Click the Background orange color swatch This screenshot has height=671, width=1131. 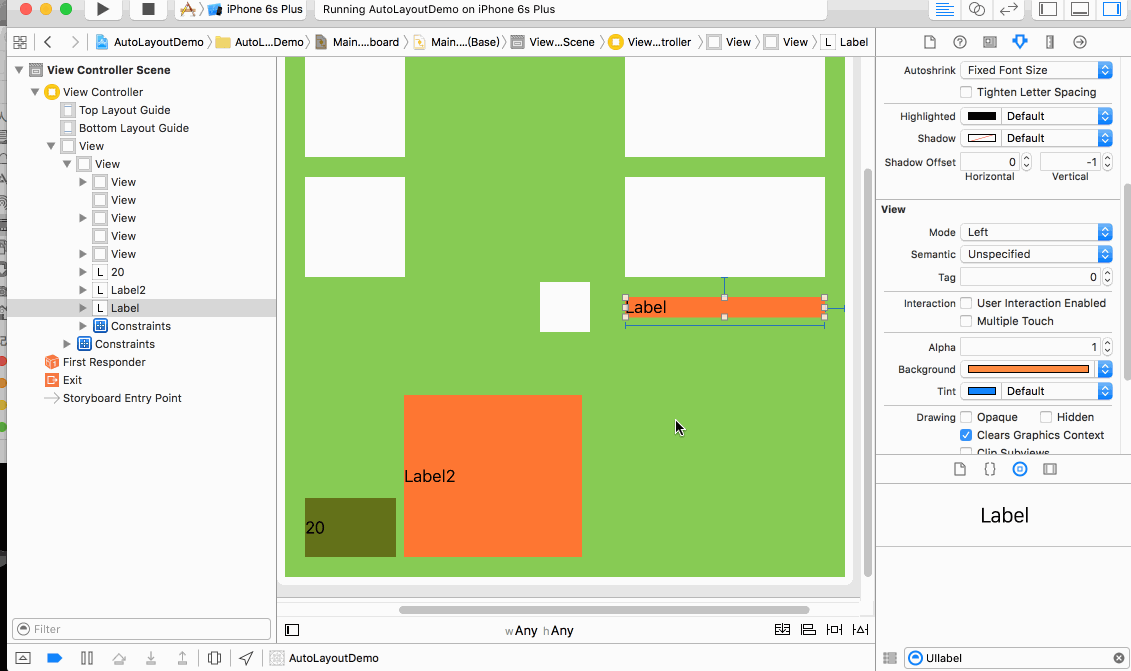tap(1027, 369)
